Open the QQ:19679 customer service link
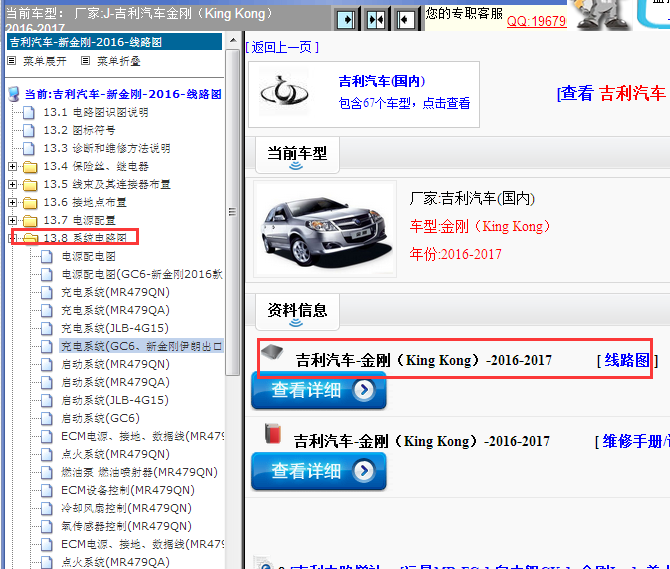 coord(536,21)
